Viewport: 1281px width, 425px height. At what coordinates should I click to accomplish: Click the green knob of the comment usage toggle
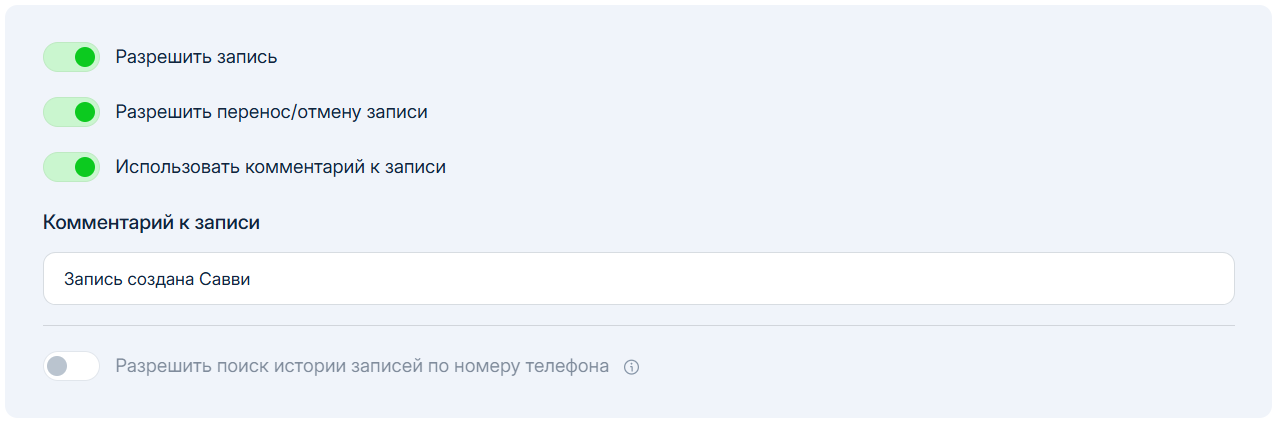(x=85, y=167)
